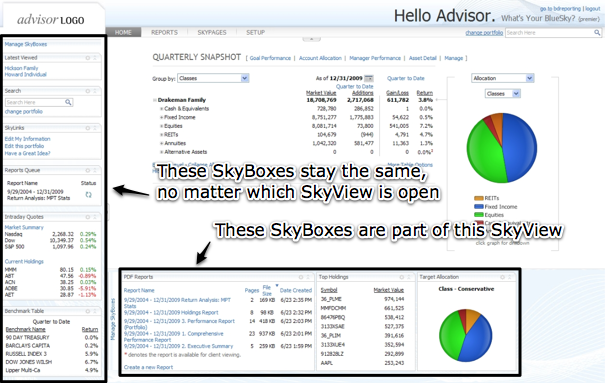Click the collapse handle below the navigation bar

point(311,39)
